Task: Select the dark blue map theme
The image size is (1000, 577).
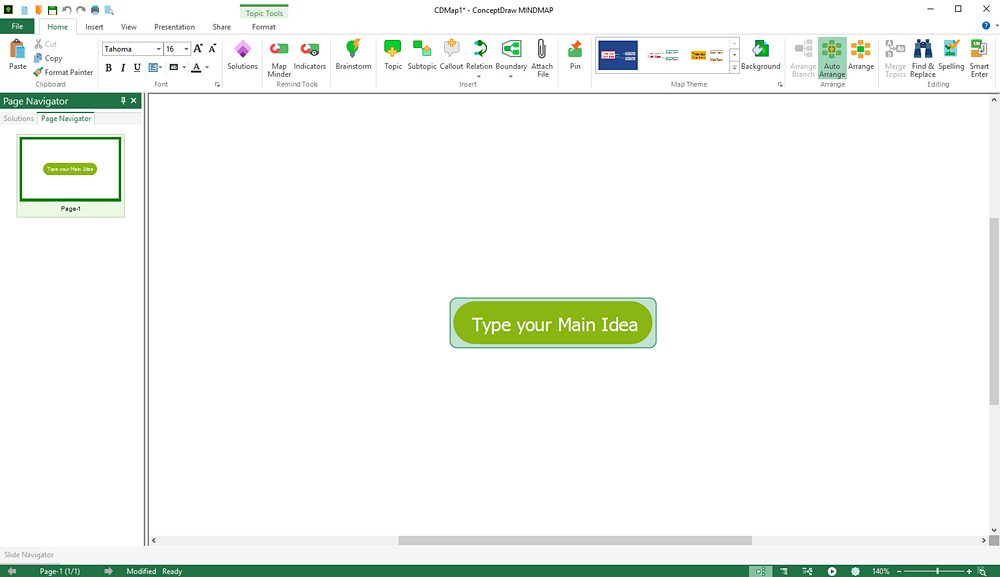Action: tap(617, 55)
